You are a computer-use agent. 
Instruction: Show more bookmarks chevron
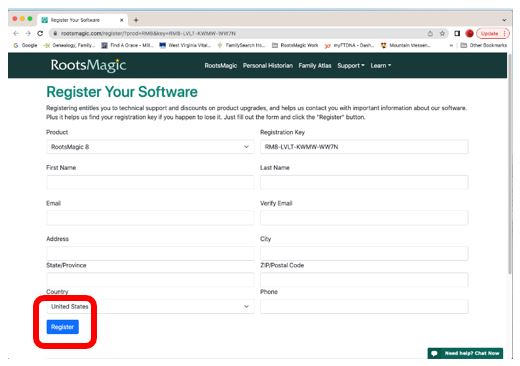[x=451, y=45]
